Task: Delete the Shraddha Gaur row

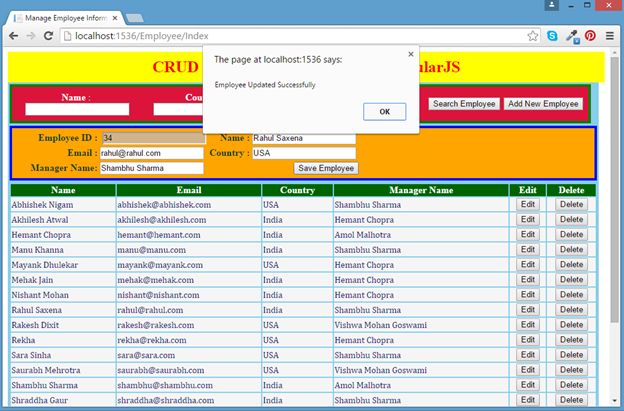Action: click(571, 400)
